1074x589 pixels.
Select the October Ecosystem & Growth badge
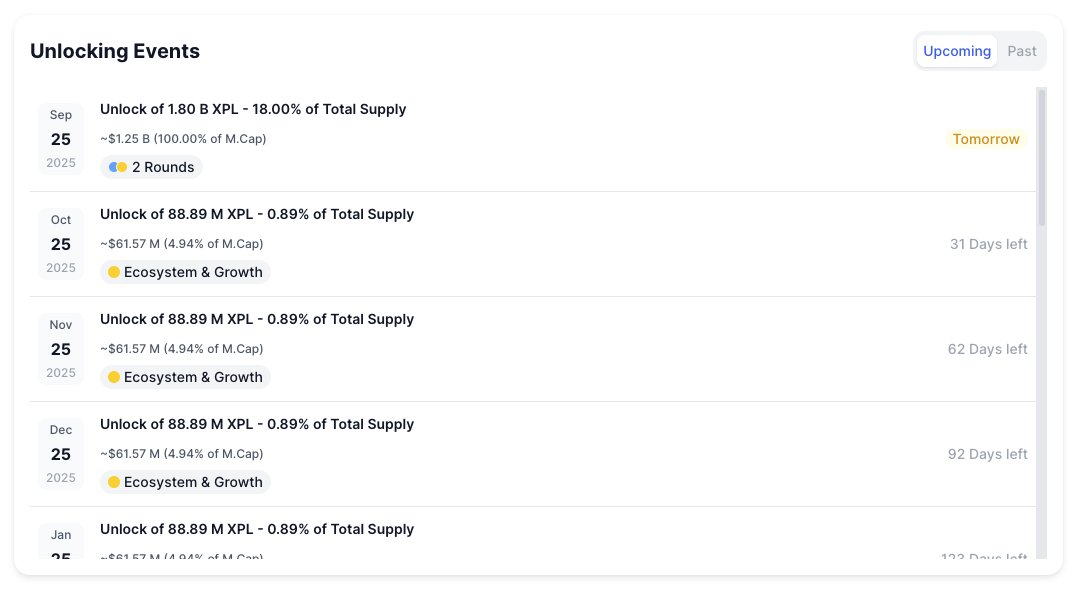pyautogui.click(x=186, y=272)
